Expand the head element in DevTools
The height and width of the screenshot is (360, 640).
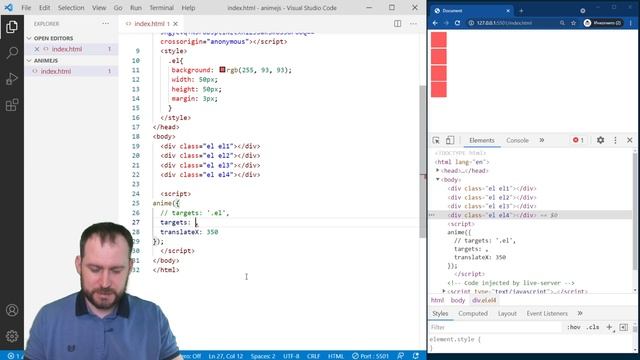[438, 171]
